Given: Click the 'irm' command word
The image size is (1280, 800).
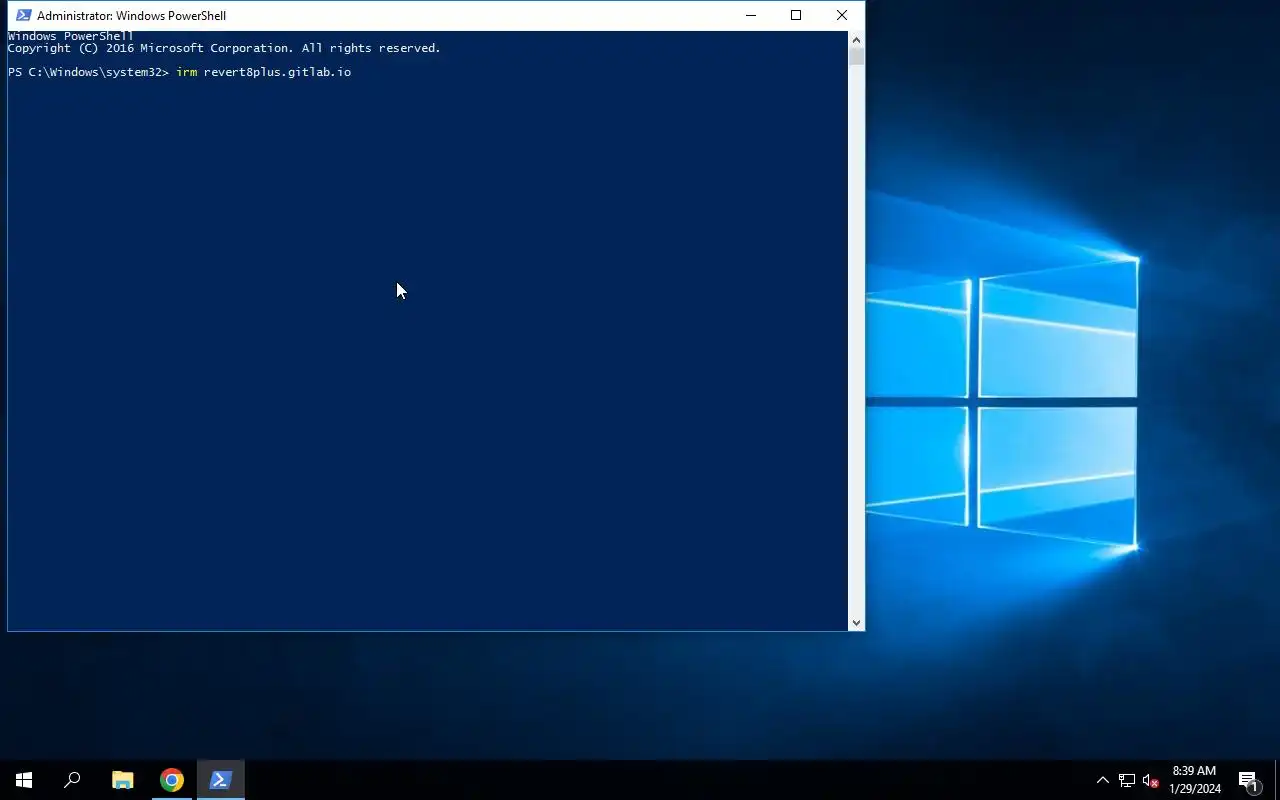Looking at the screenshot, I should coord(186,72).
